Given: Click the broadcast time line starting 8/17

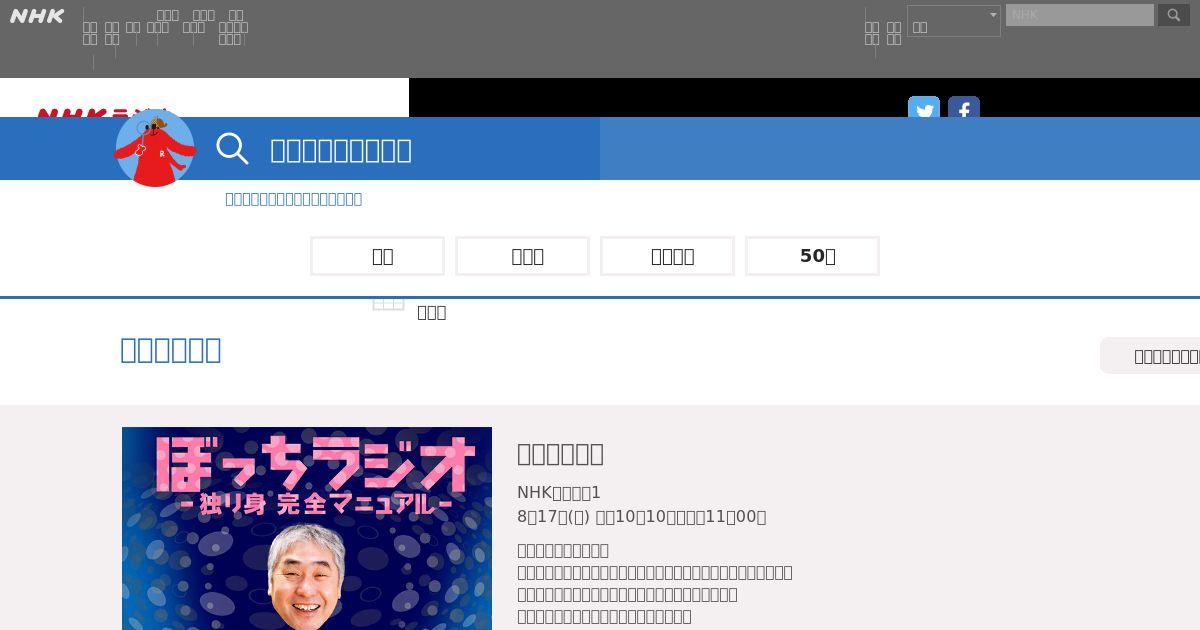Looking at the screenshot, I should click(x=641, y=517).
